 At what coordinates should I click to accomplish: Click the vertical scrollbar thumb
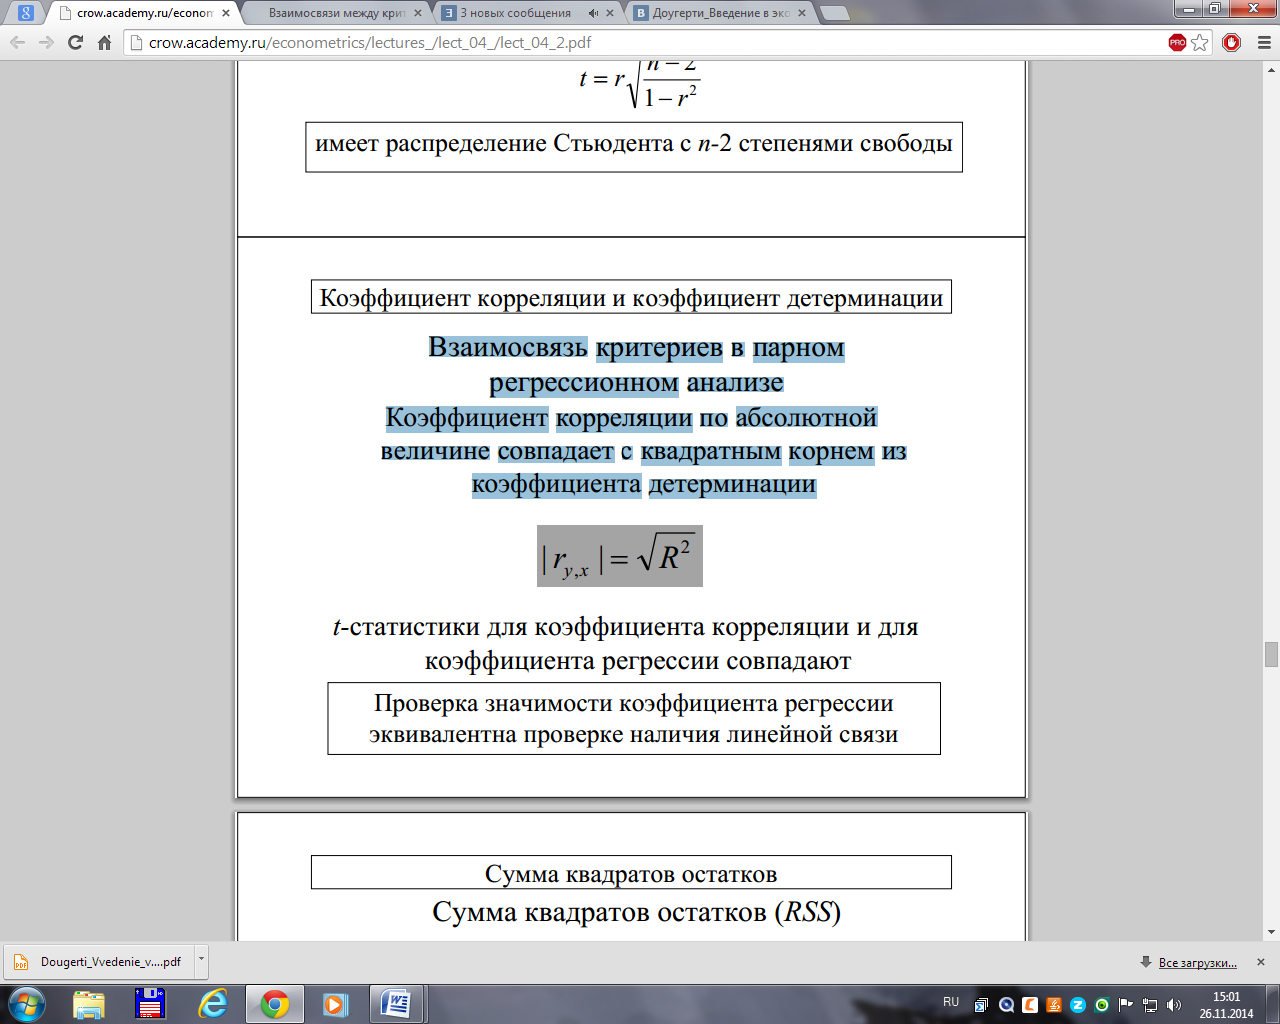[x=1271, y=654]
